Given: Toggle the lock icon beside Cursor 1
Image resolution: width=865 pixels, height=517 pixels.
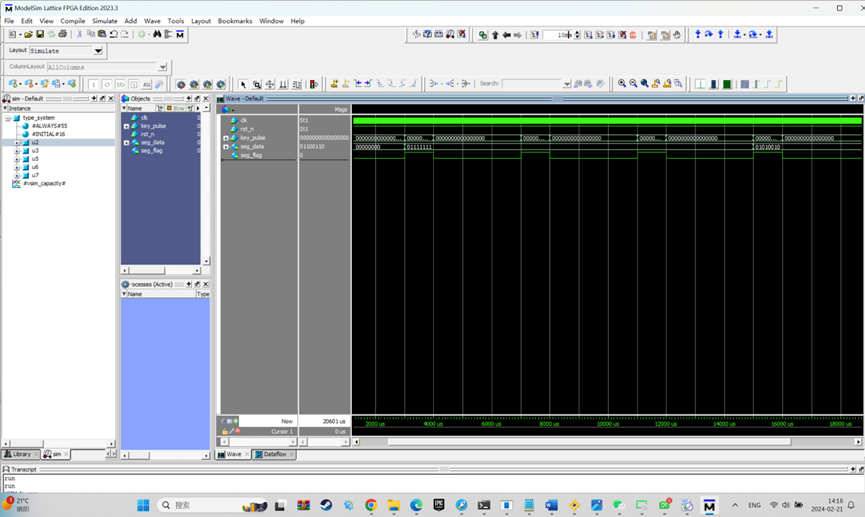Looking at the screenshot, I should [225, 431].
